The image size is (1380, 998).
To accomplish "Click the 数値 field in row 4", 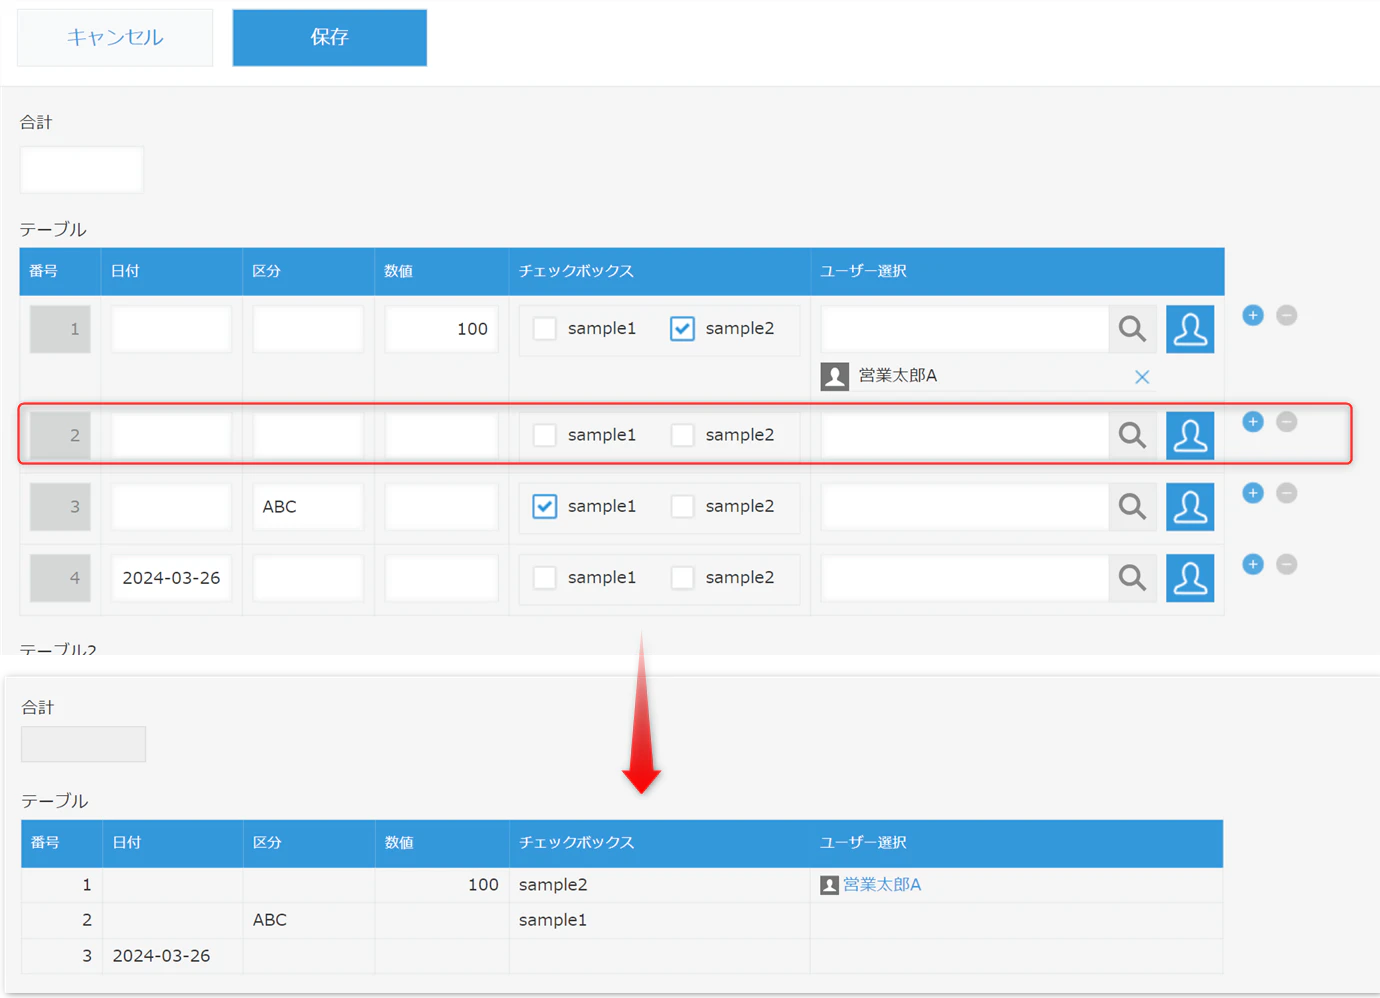I will 441,578.
